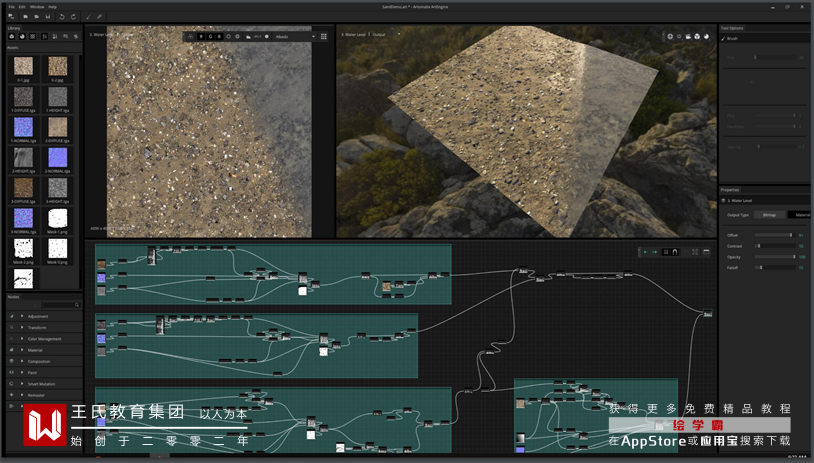The image size is (814, 463).
Task: Open the Edit menu
Action: click(x=22, y=7)
